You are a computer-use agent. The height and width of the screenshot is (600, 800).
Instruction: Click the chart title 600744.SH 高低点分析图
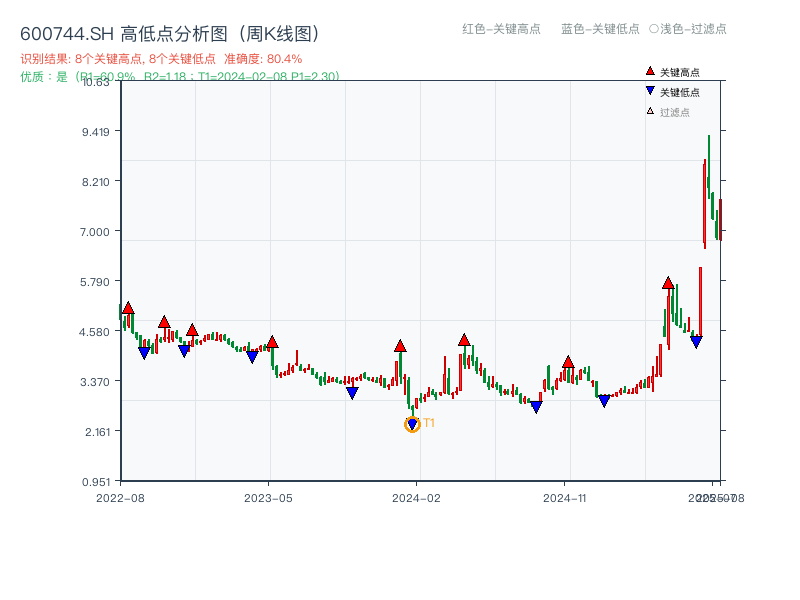coord(170,31)
